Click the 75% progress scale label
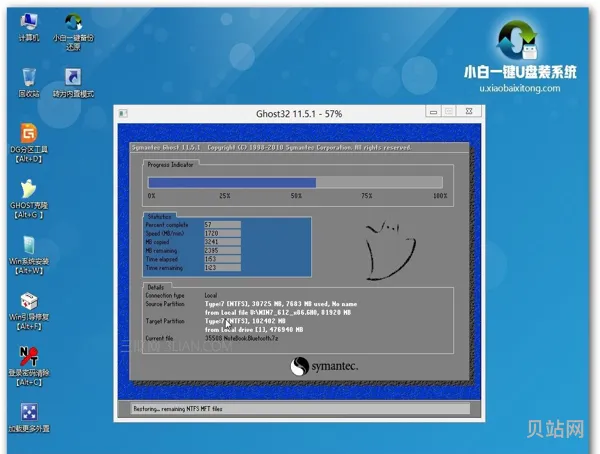 367,196
